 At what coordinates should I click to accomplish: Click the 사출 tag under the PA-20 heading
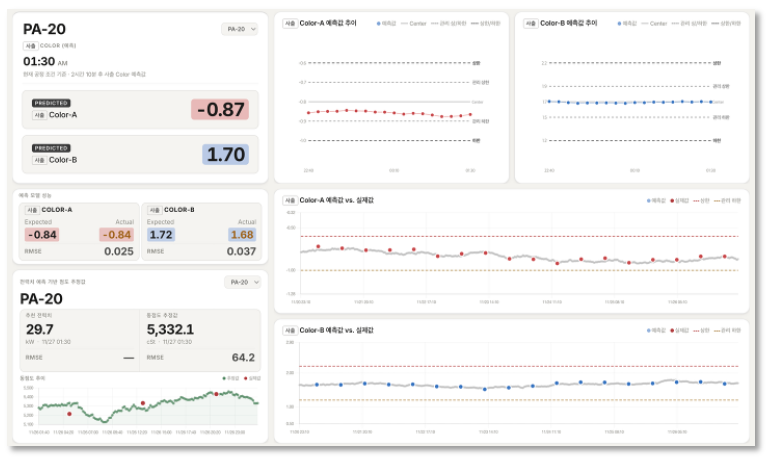[x=31, y=46]
